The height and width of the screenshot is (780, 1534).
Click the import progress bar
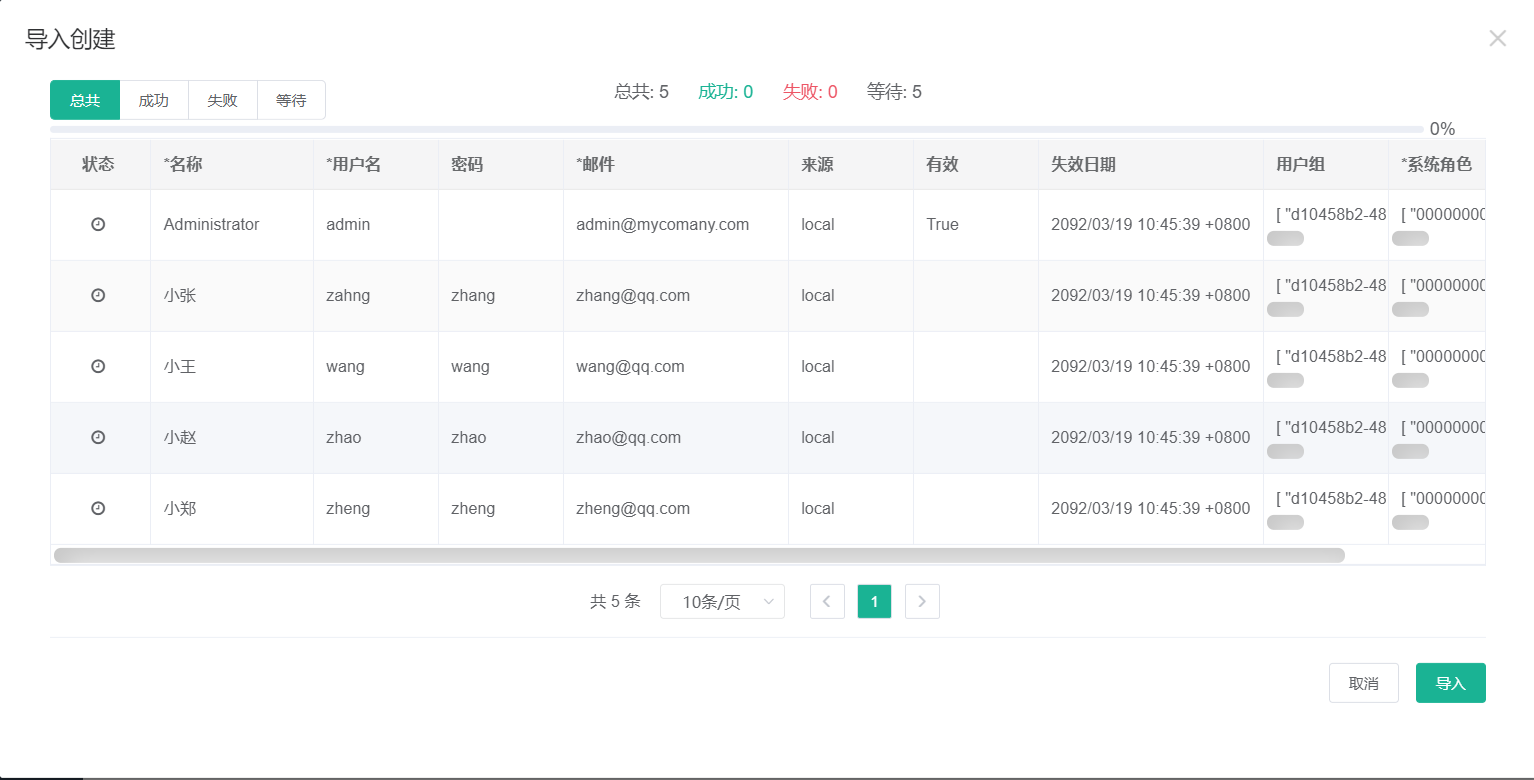point(736,129)
